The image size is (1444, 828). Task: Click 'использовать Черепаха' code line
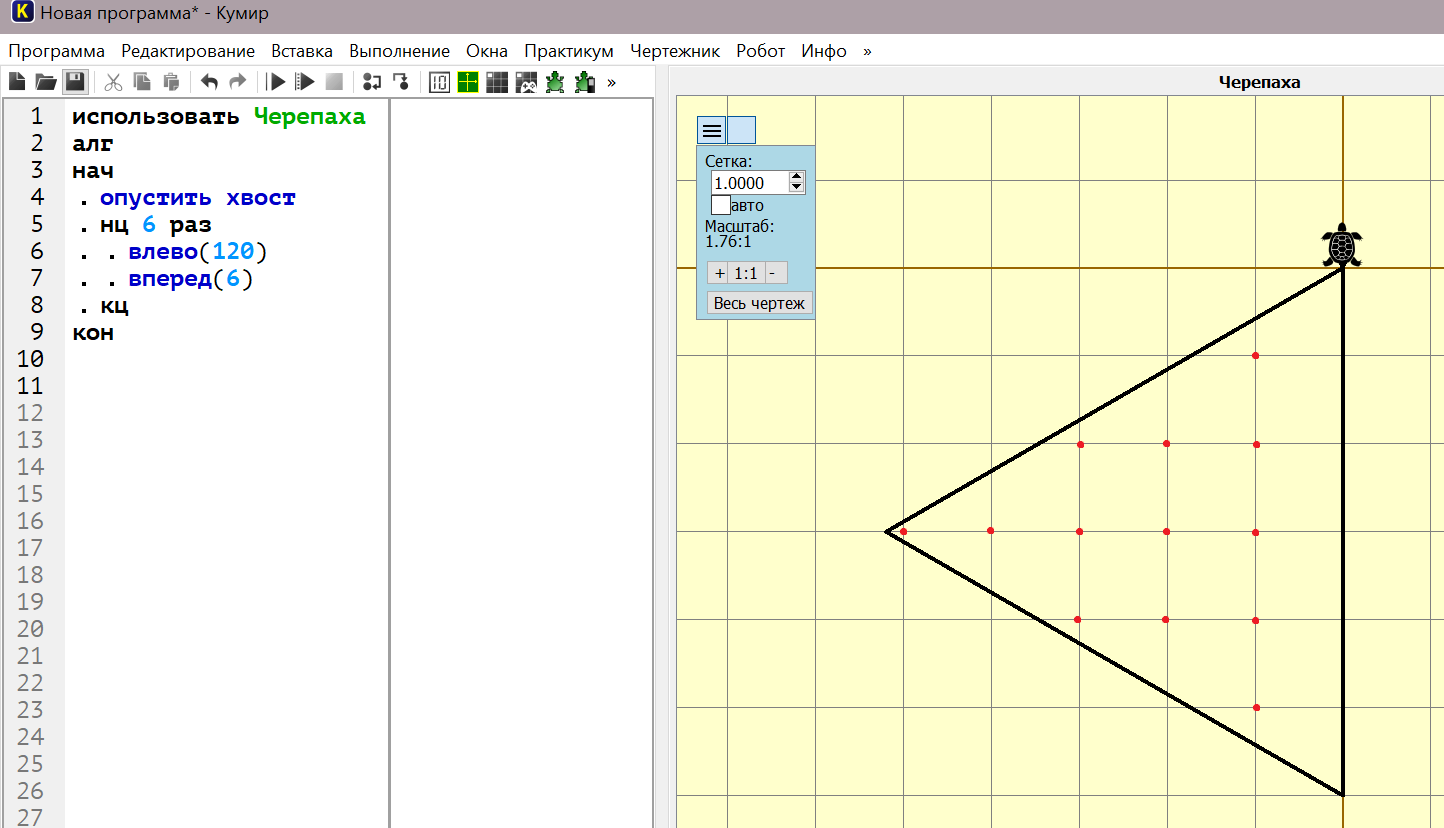point(219,116)
